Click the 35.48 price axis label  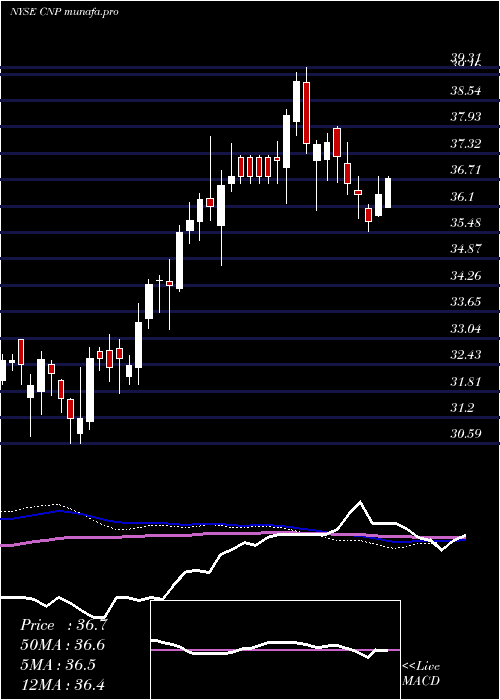[466, 223]
